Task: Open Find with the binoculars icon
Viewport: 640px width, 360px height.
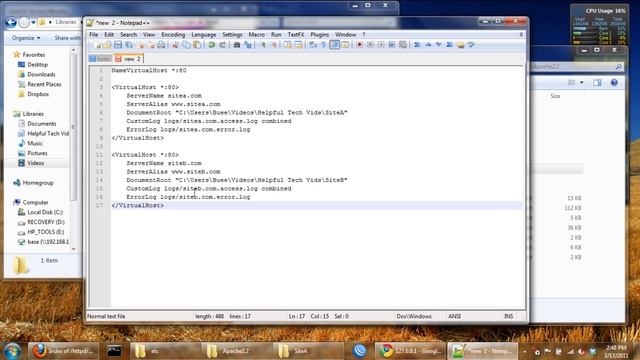Action: coord(237,45)
